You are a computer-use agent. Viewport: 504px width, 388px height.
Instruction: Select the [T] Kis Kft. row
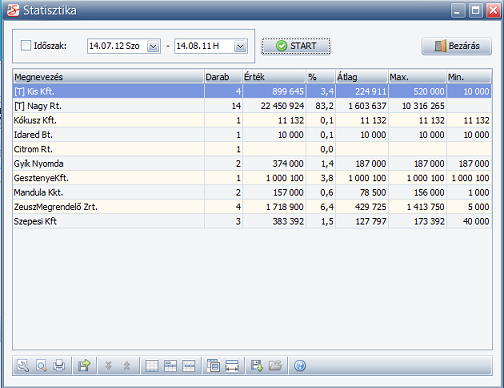click(252, 91)
